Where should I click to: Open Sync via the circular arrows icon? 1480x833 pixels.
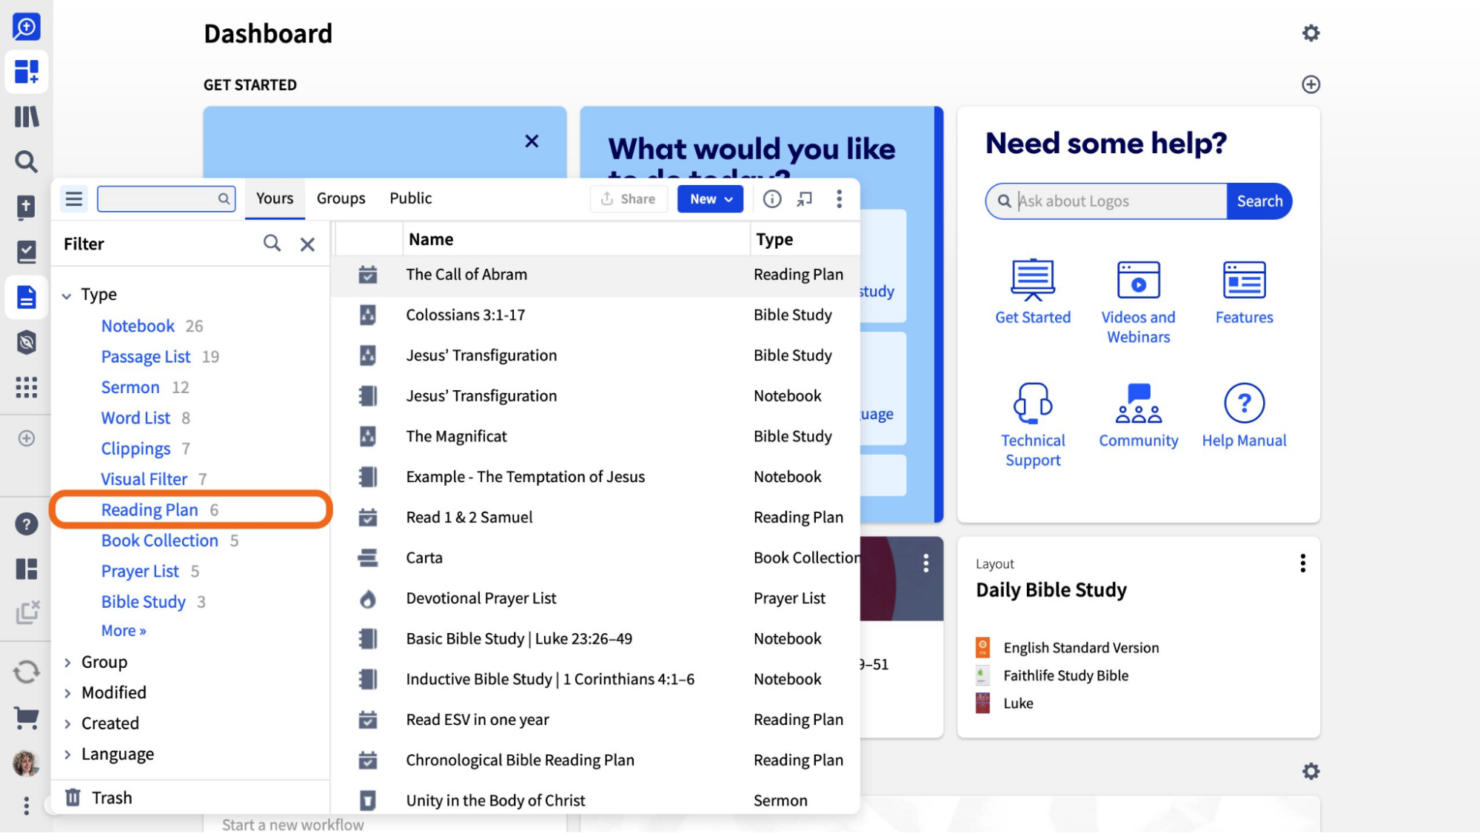[x=26, y=671]
